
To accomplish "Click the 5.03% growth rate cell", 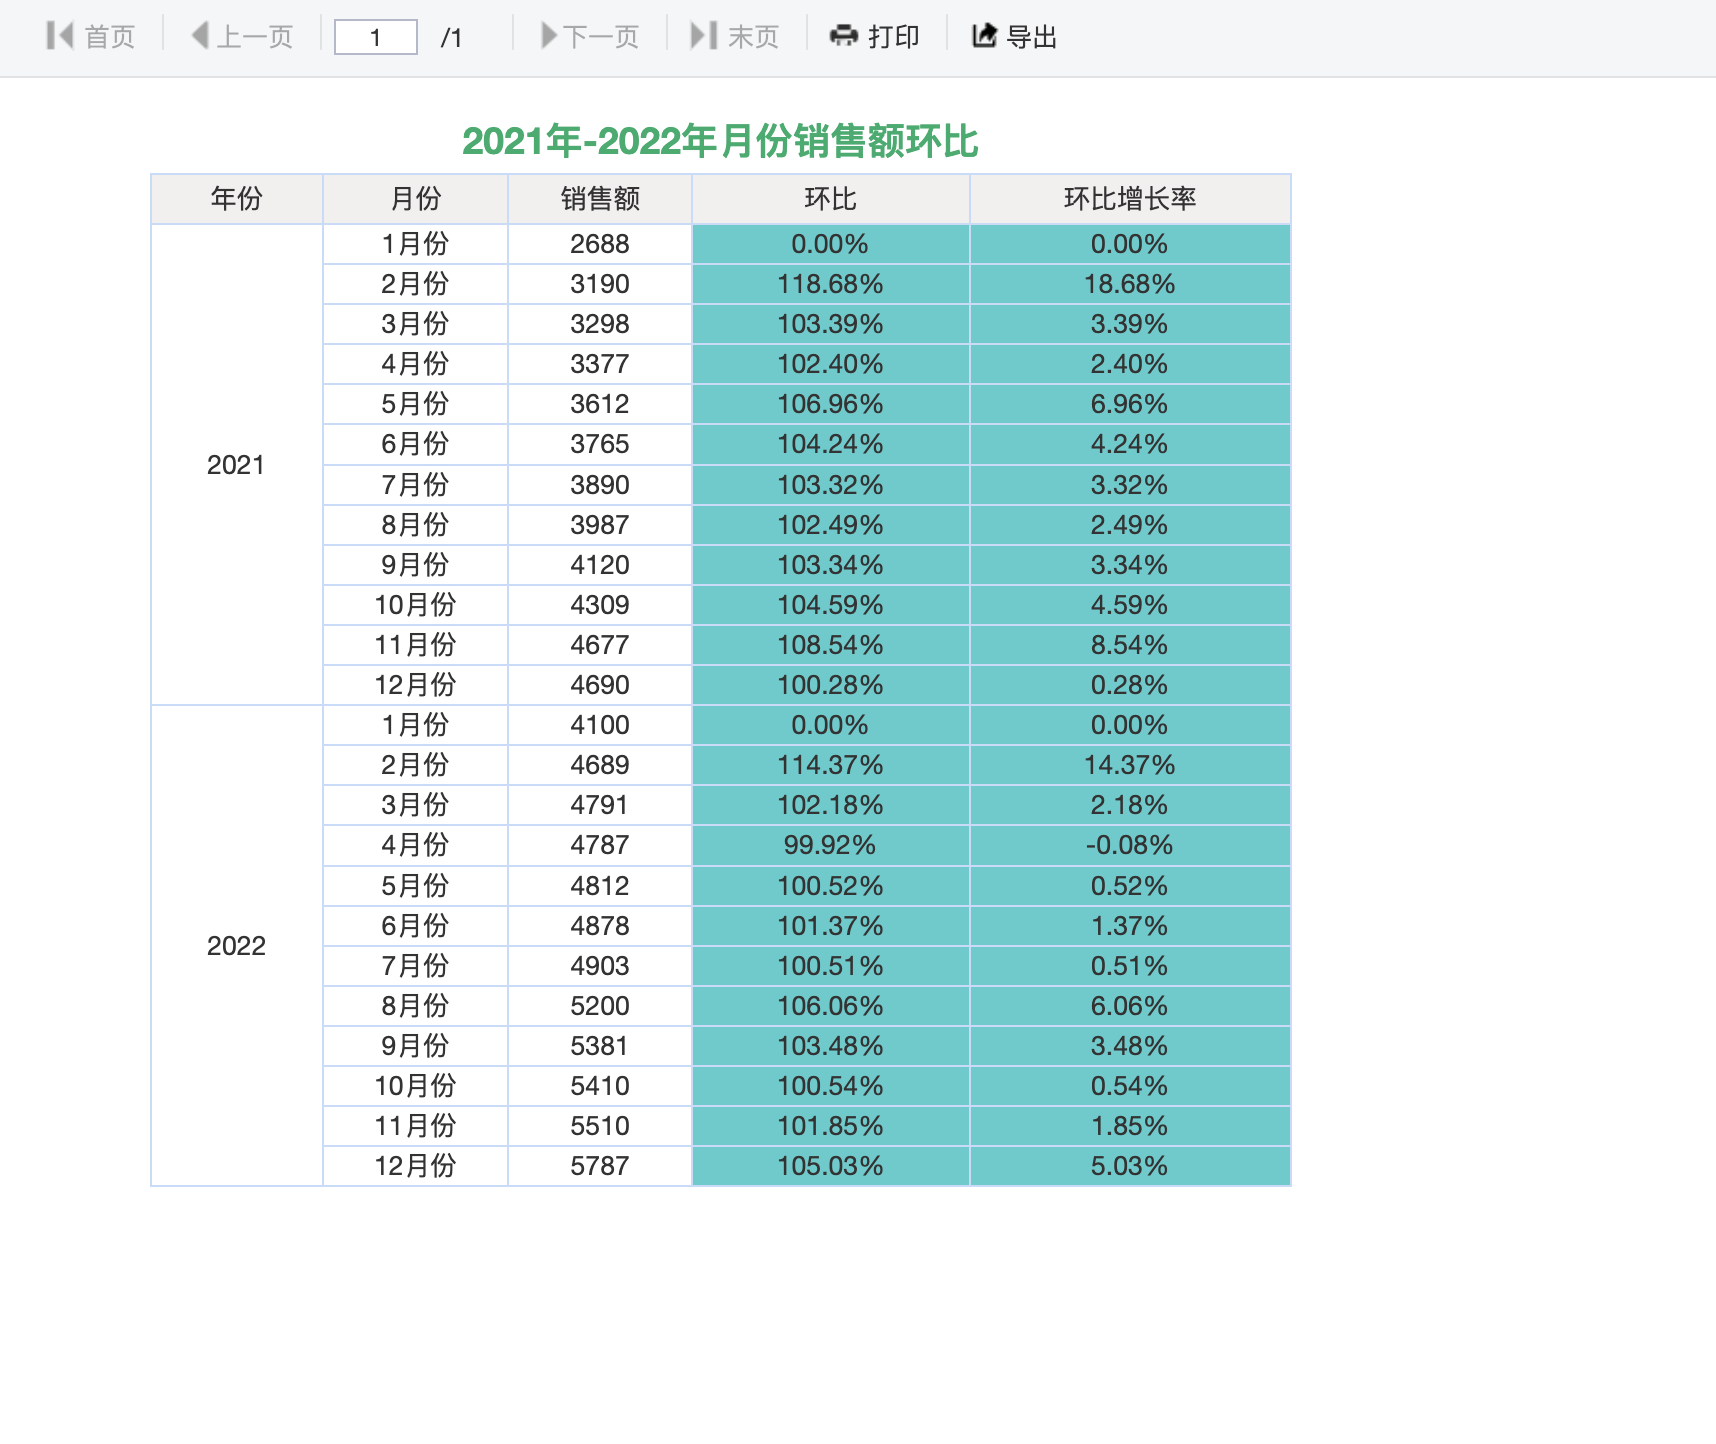I will [1130, 1166].
